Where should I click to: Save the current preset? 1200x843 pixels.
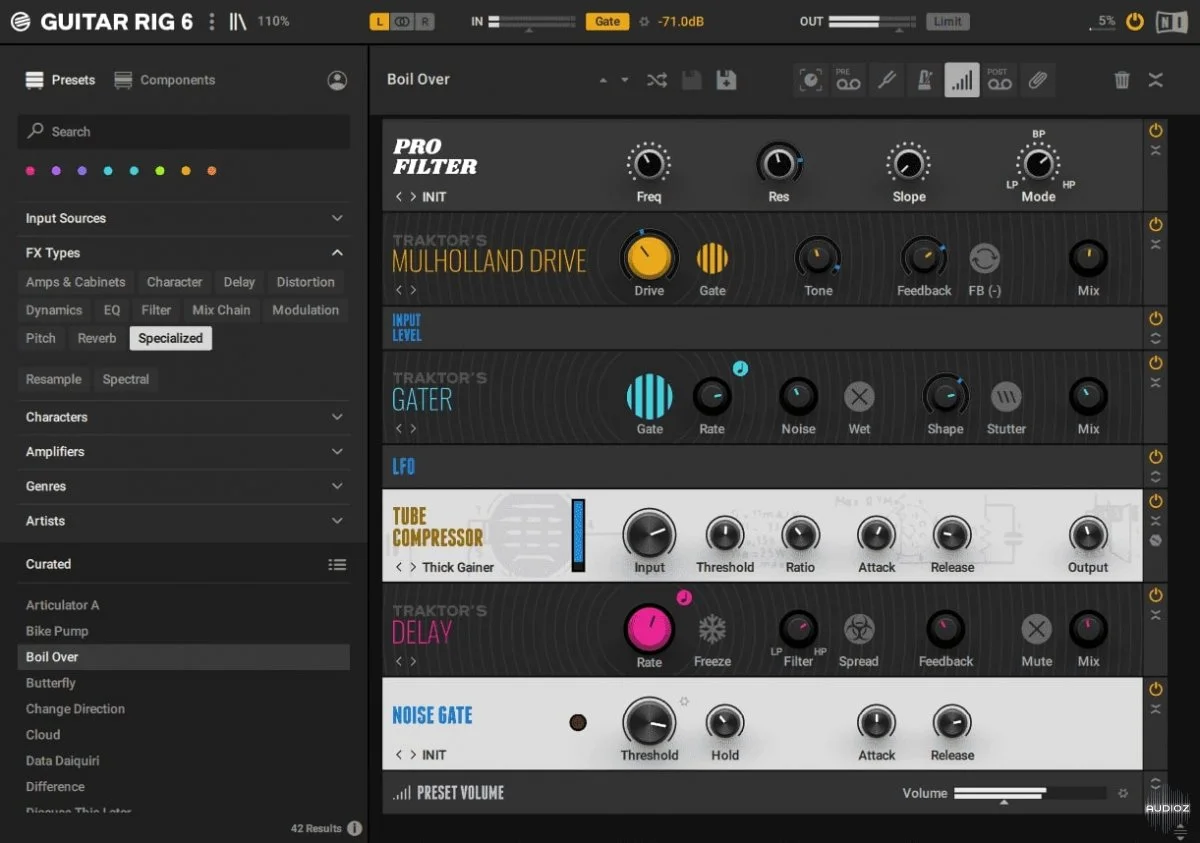click(691, 80)
